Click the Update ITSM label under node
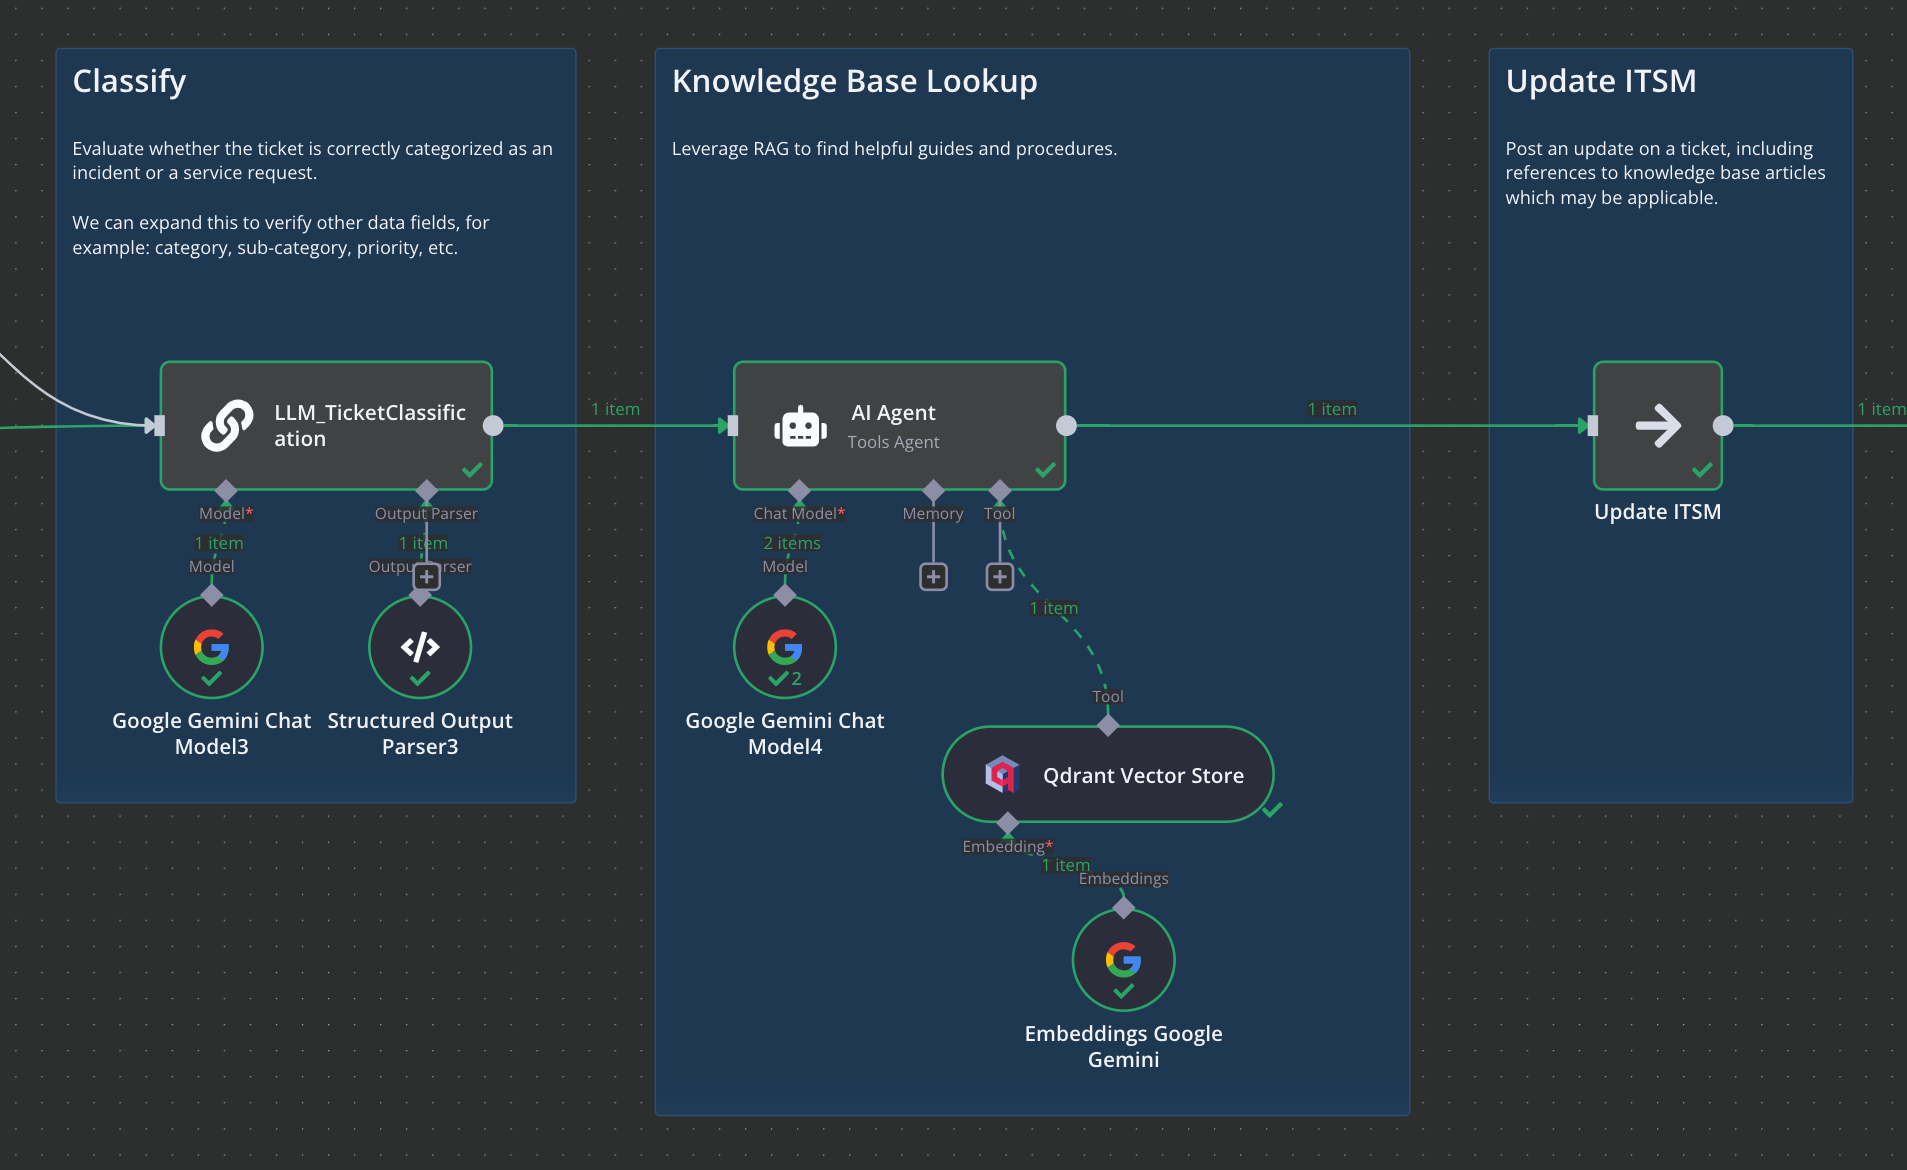 click(x=1657, y=512)
